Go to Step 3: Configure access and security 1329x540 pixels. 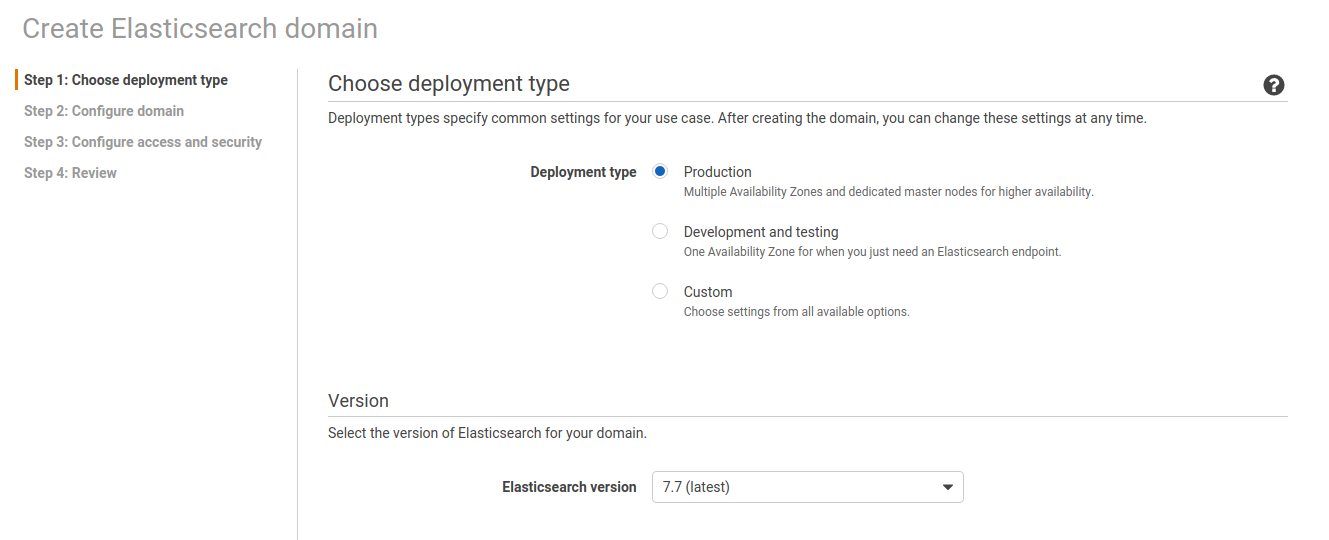[x=143, y=142]
